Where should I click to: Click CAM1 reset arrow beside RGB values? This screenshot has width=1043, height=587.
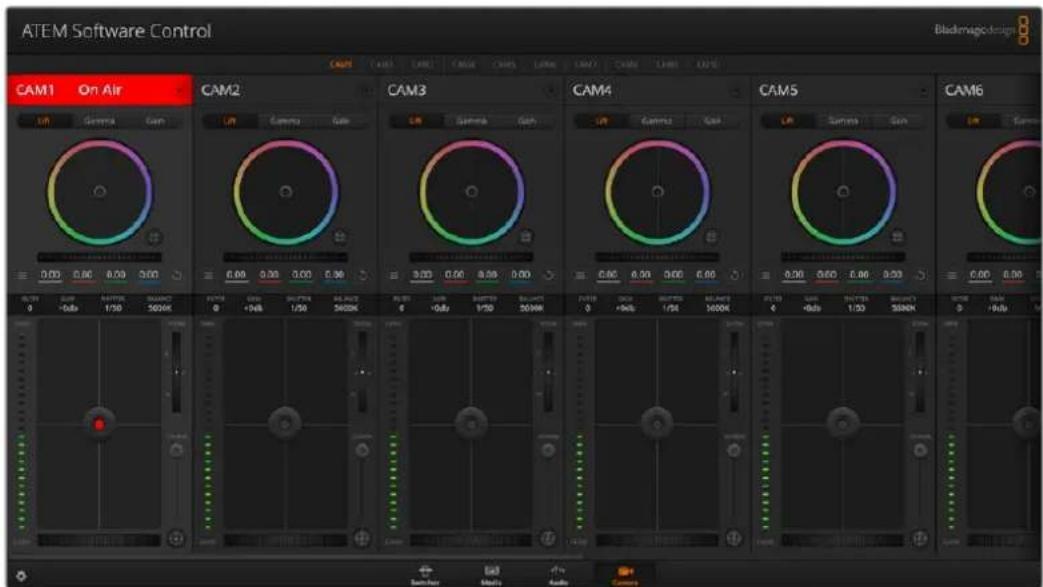tap(177, 275)
